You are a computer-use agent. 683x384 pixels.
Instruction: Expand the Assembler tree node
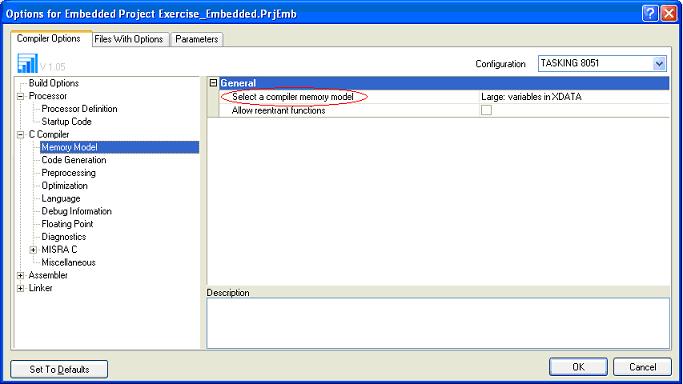[20, 276]
